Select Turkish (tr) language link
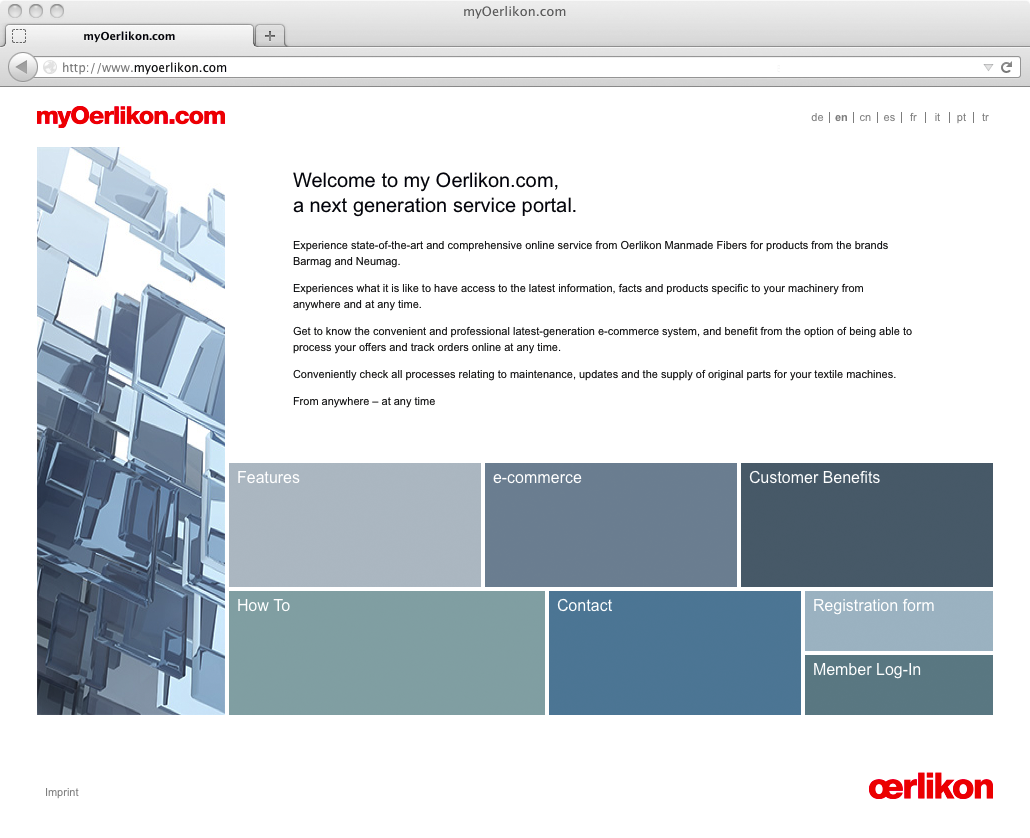The image size is (1030, 838). coord(985,118)
